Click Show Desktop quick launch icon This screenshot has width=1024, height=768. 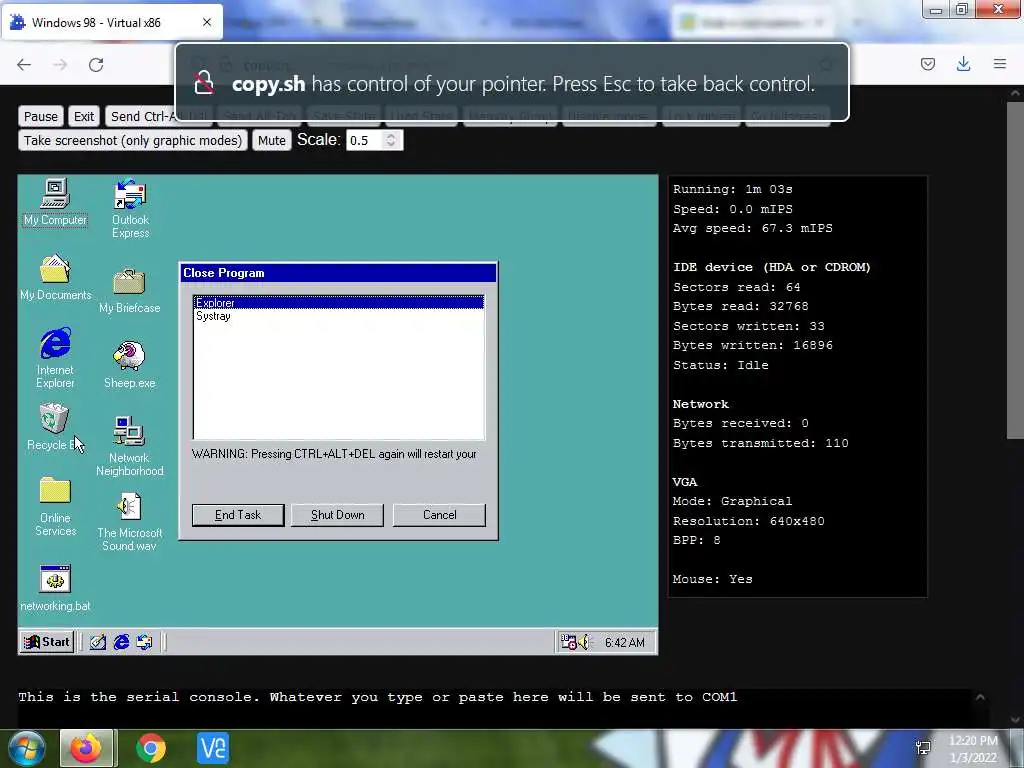click(x=98, y=642)
